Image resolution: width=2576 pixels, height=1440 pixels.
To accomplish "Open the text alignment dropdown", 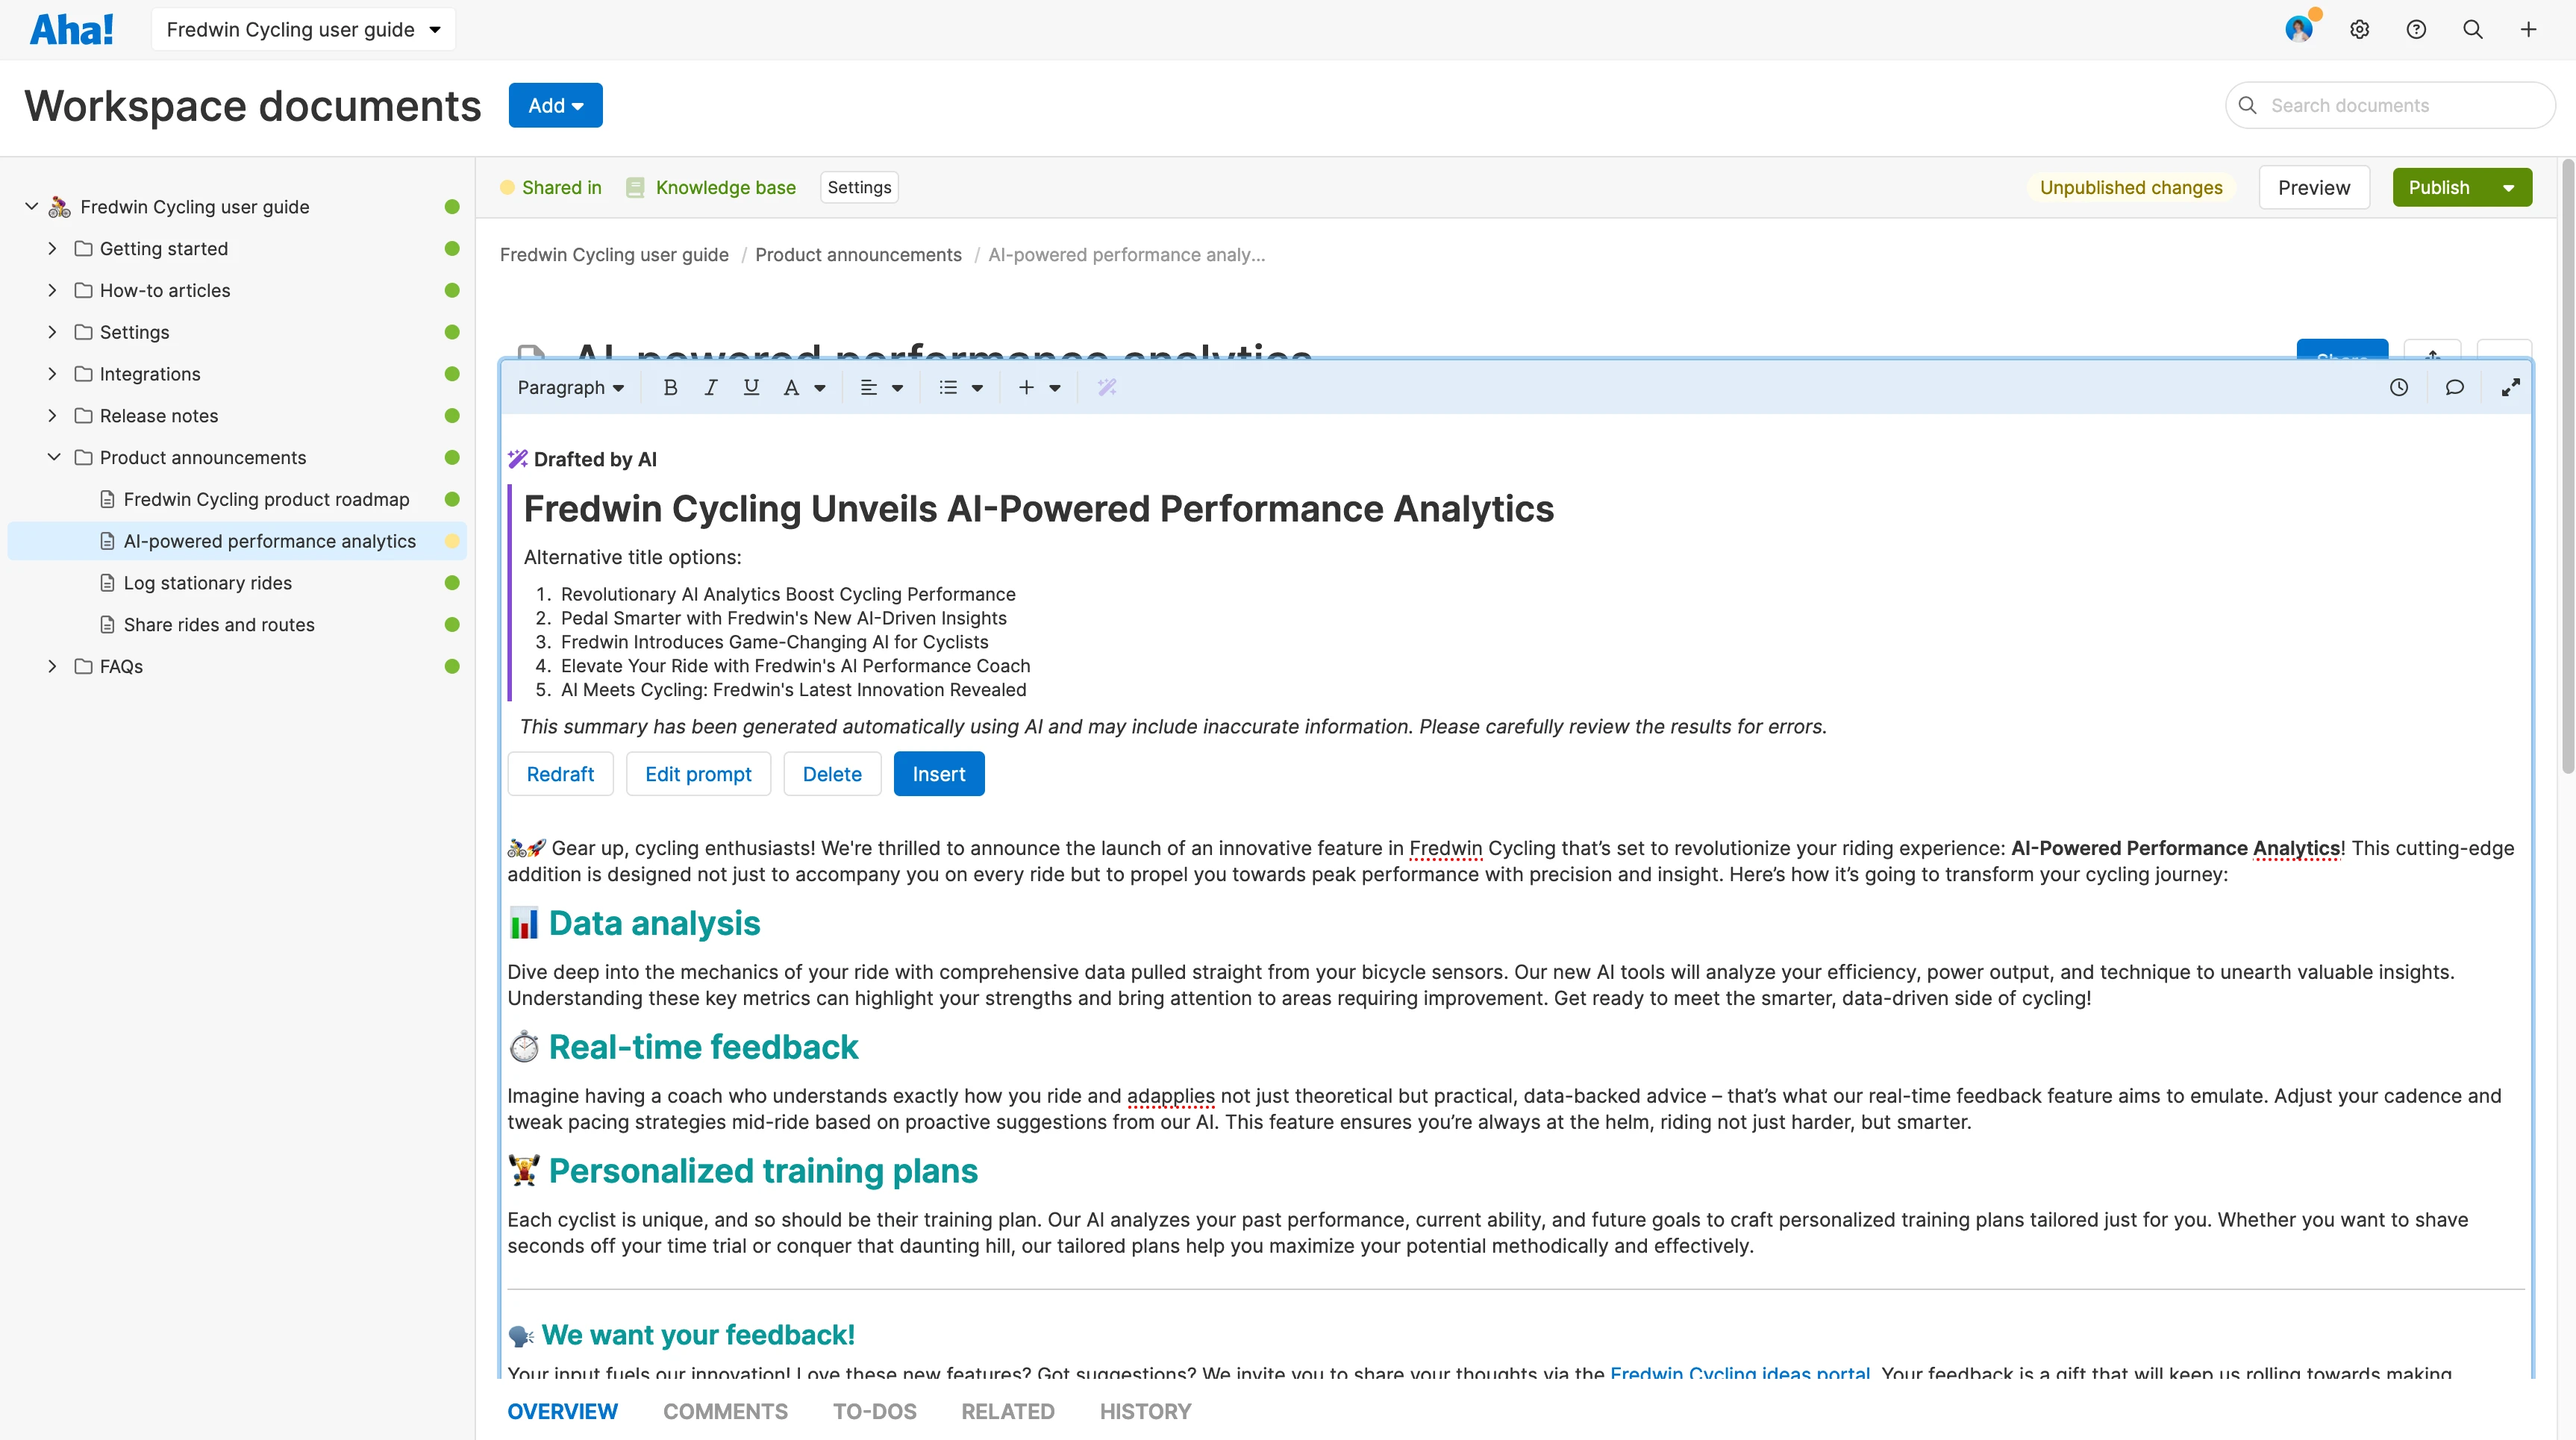I will (880, 387).
